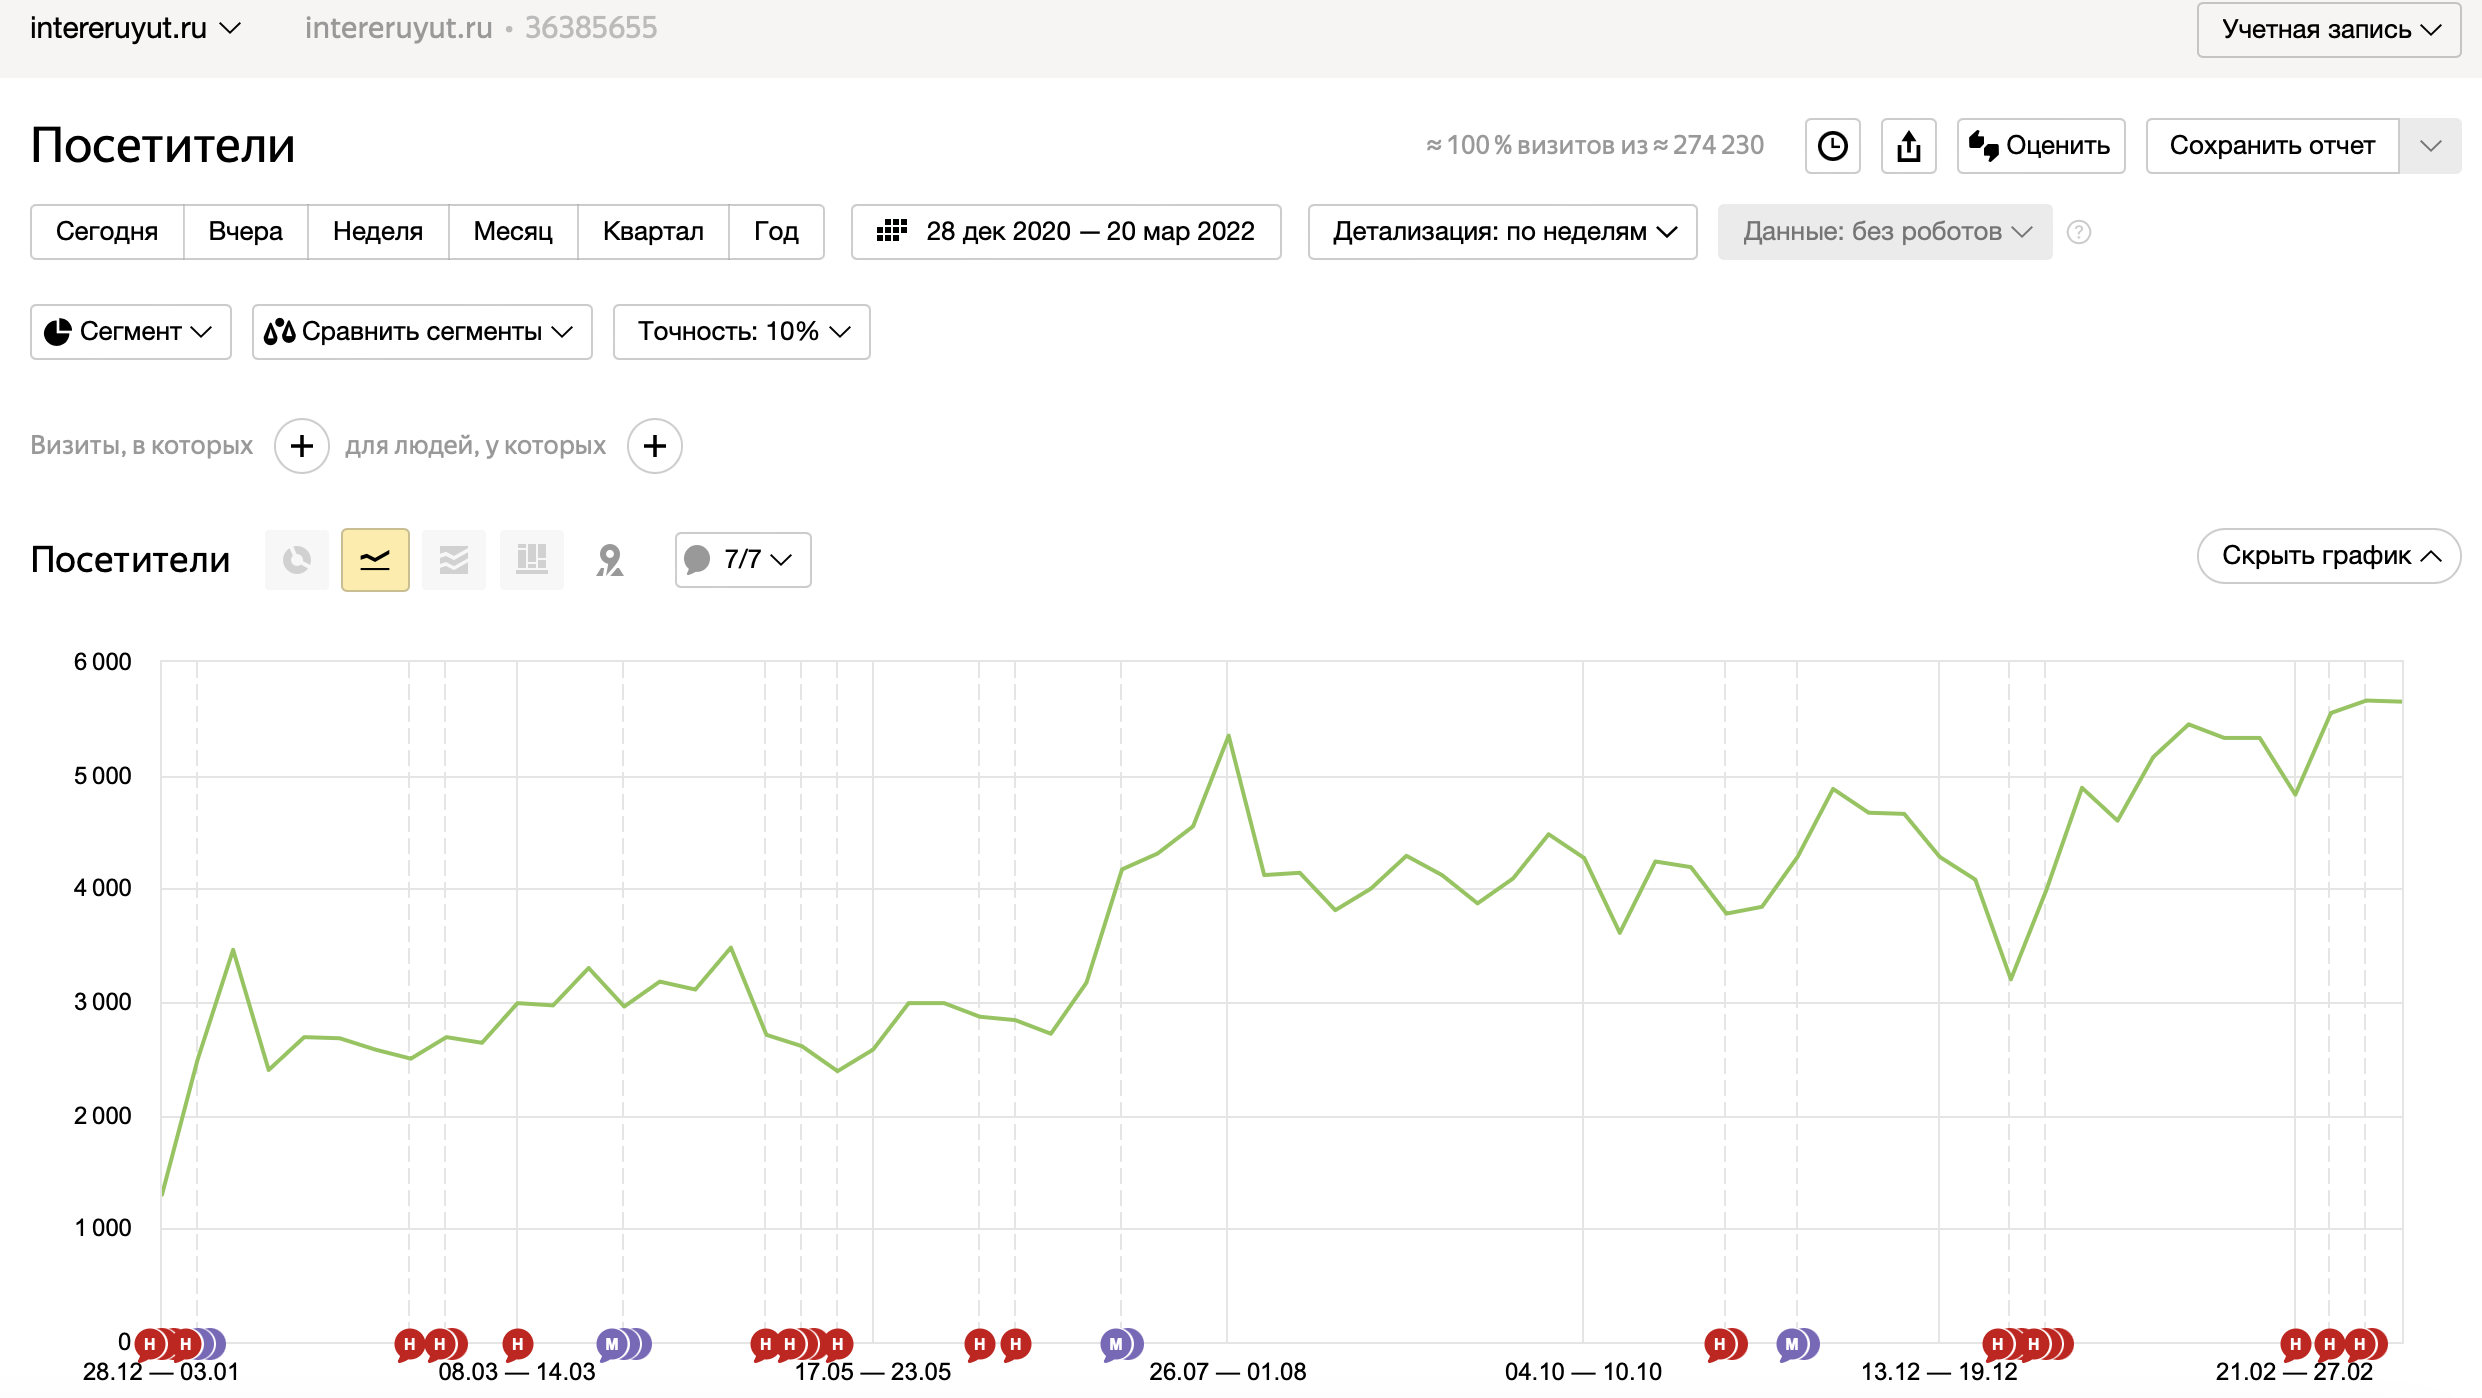Click Сохранить отчет button
The width and height of the screenshot is (2482, 1398).
[2271, 146]
